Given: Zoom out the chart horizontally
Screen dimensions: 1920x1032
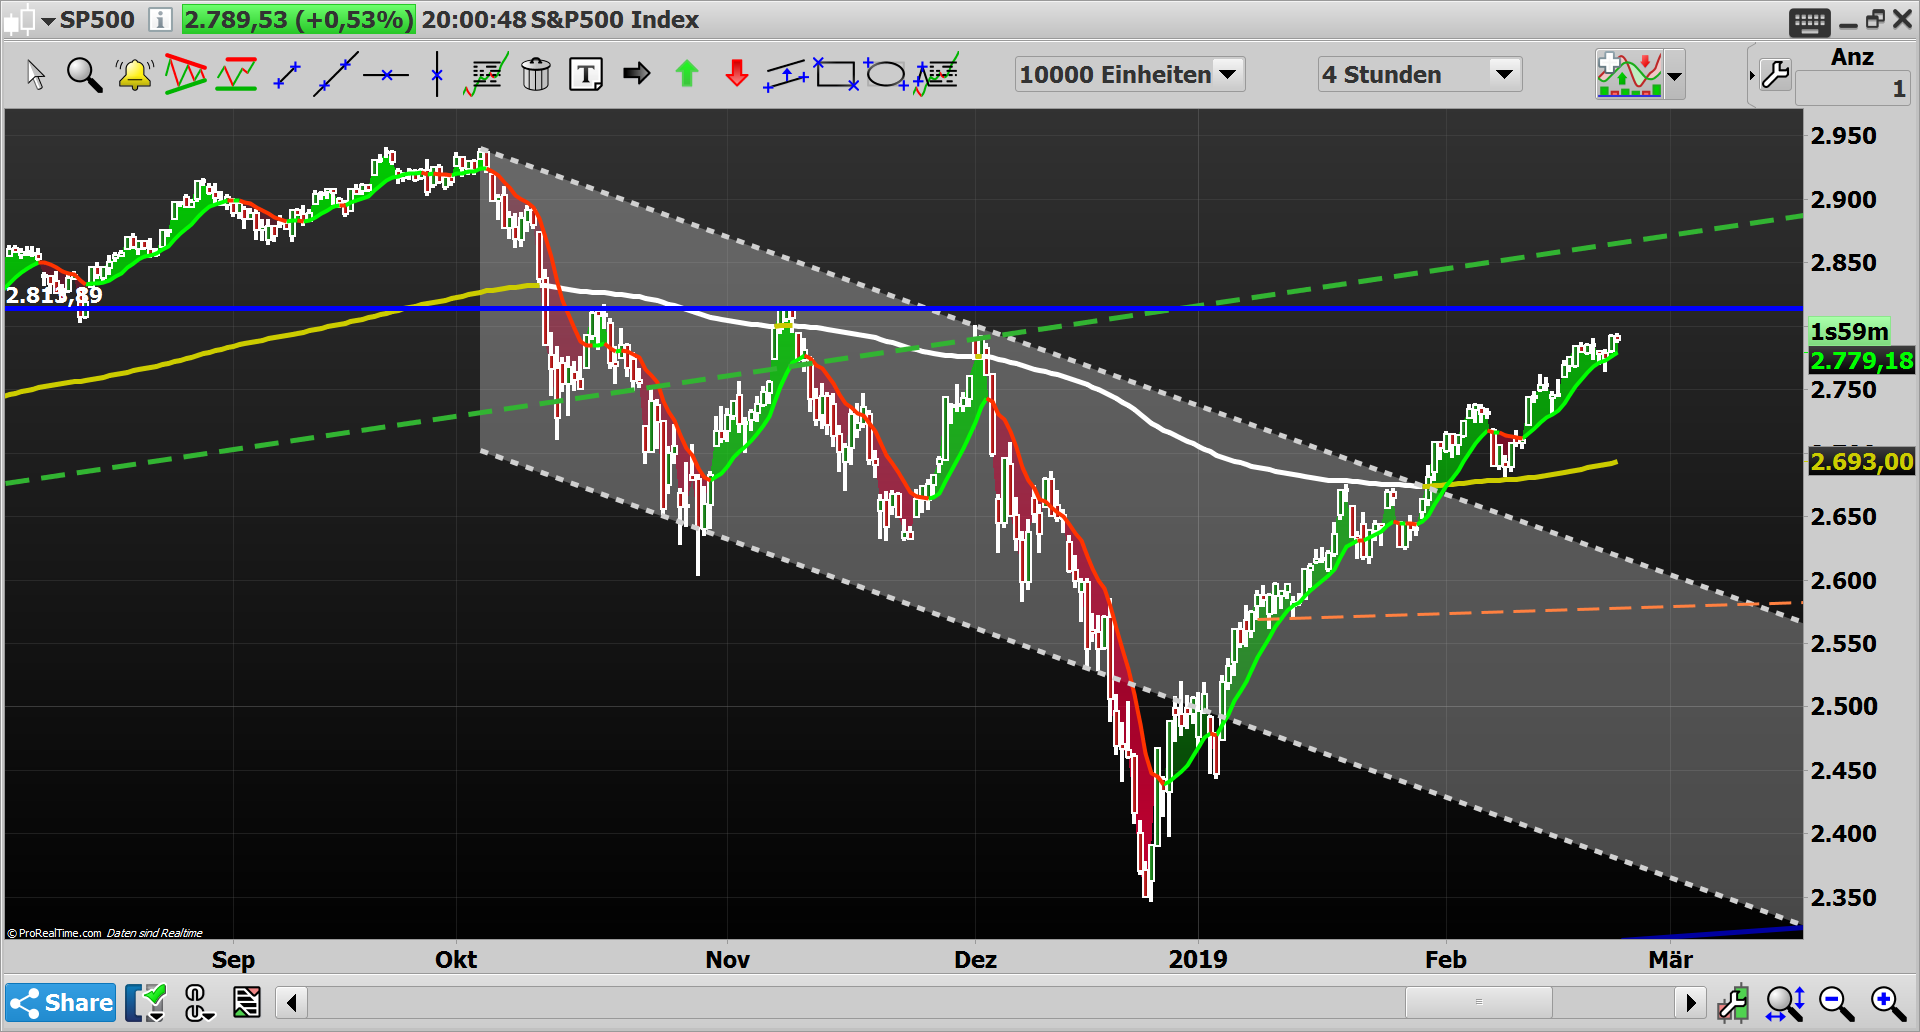Looking at the screenshot, I should pos(1837,1003).
